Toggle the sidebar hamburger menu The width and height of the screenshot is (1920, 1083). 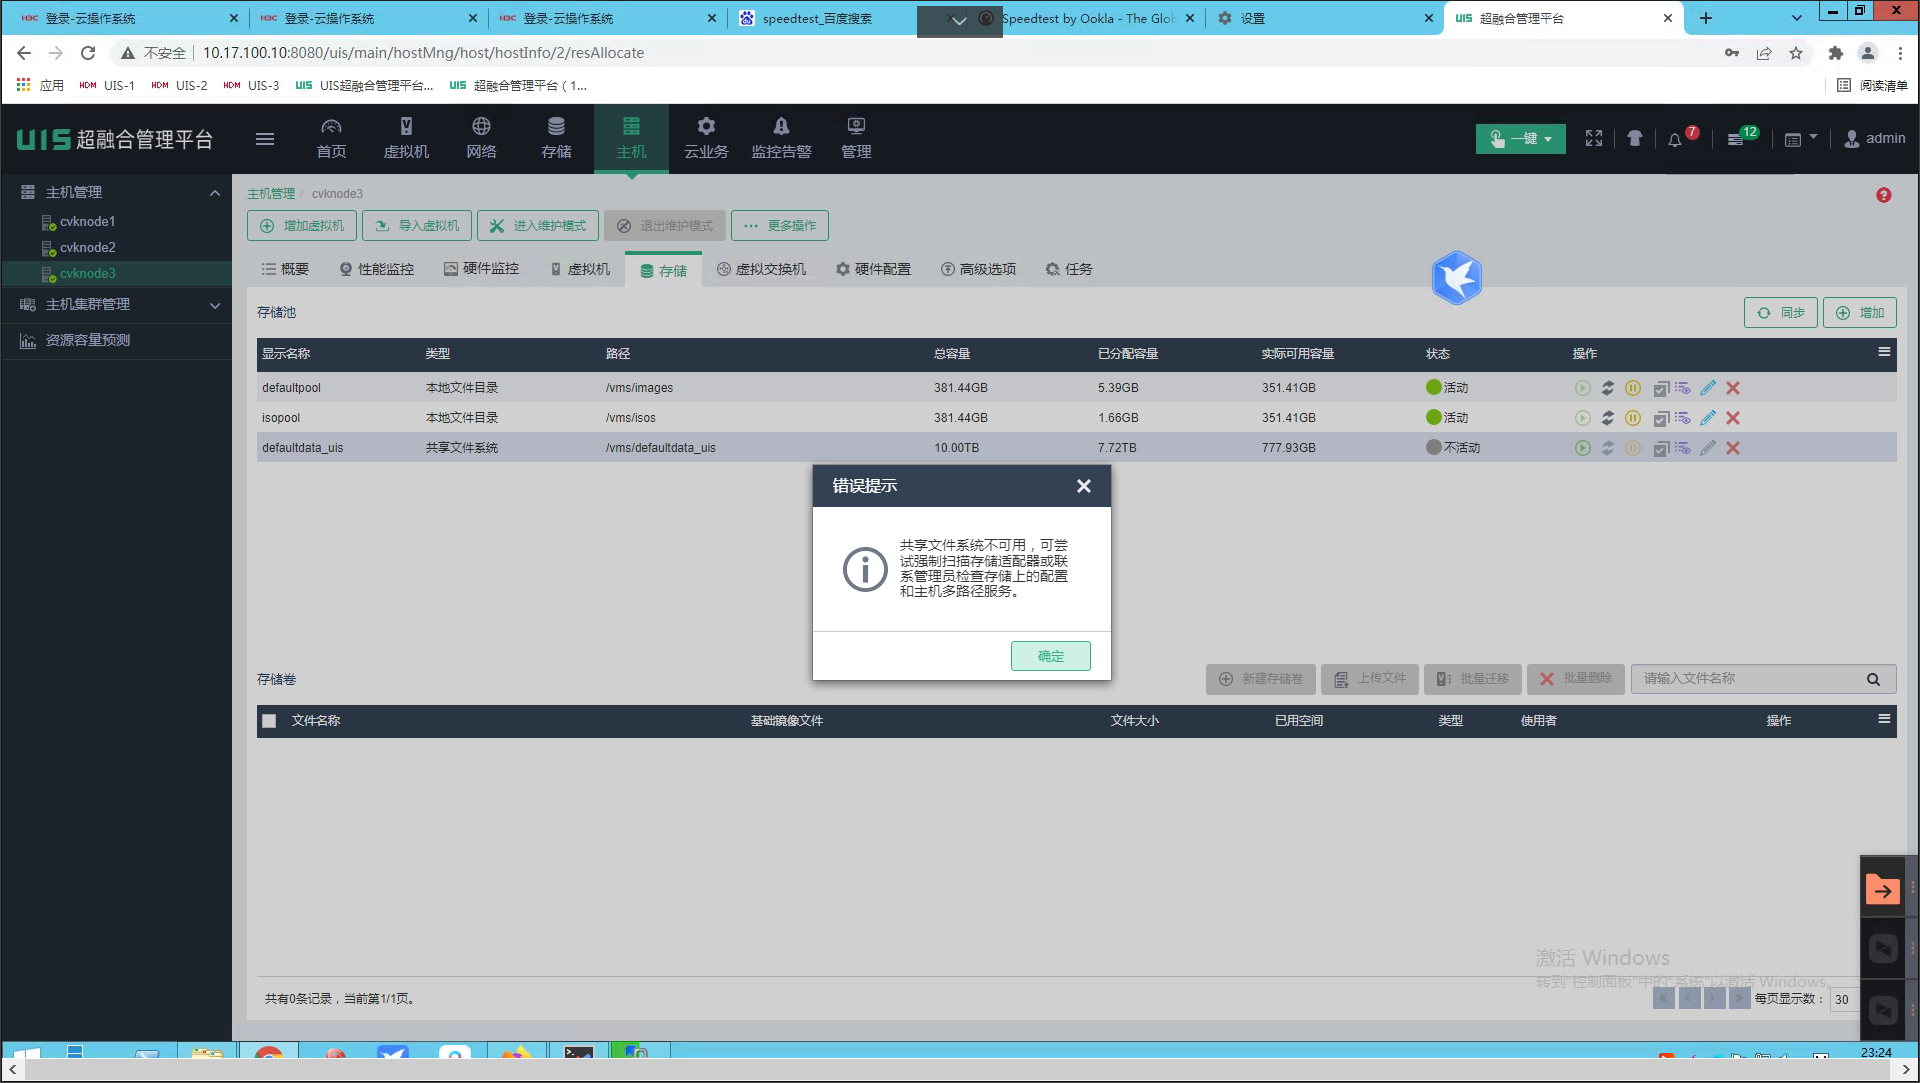(x=265, y=139)
